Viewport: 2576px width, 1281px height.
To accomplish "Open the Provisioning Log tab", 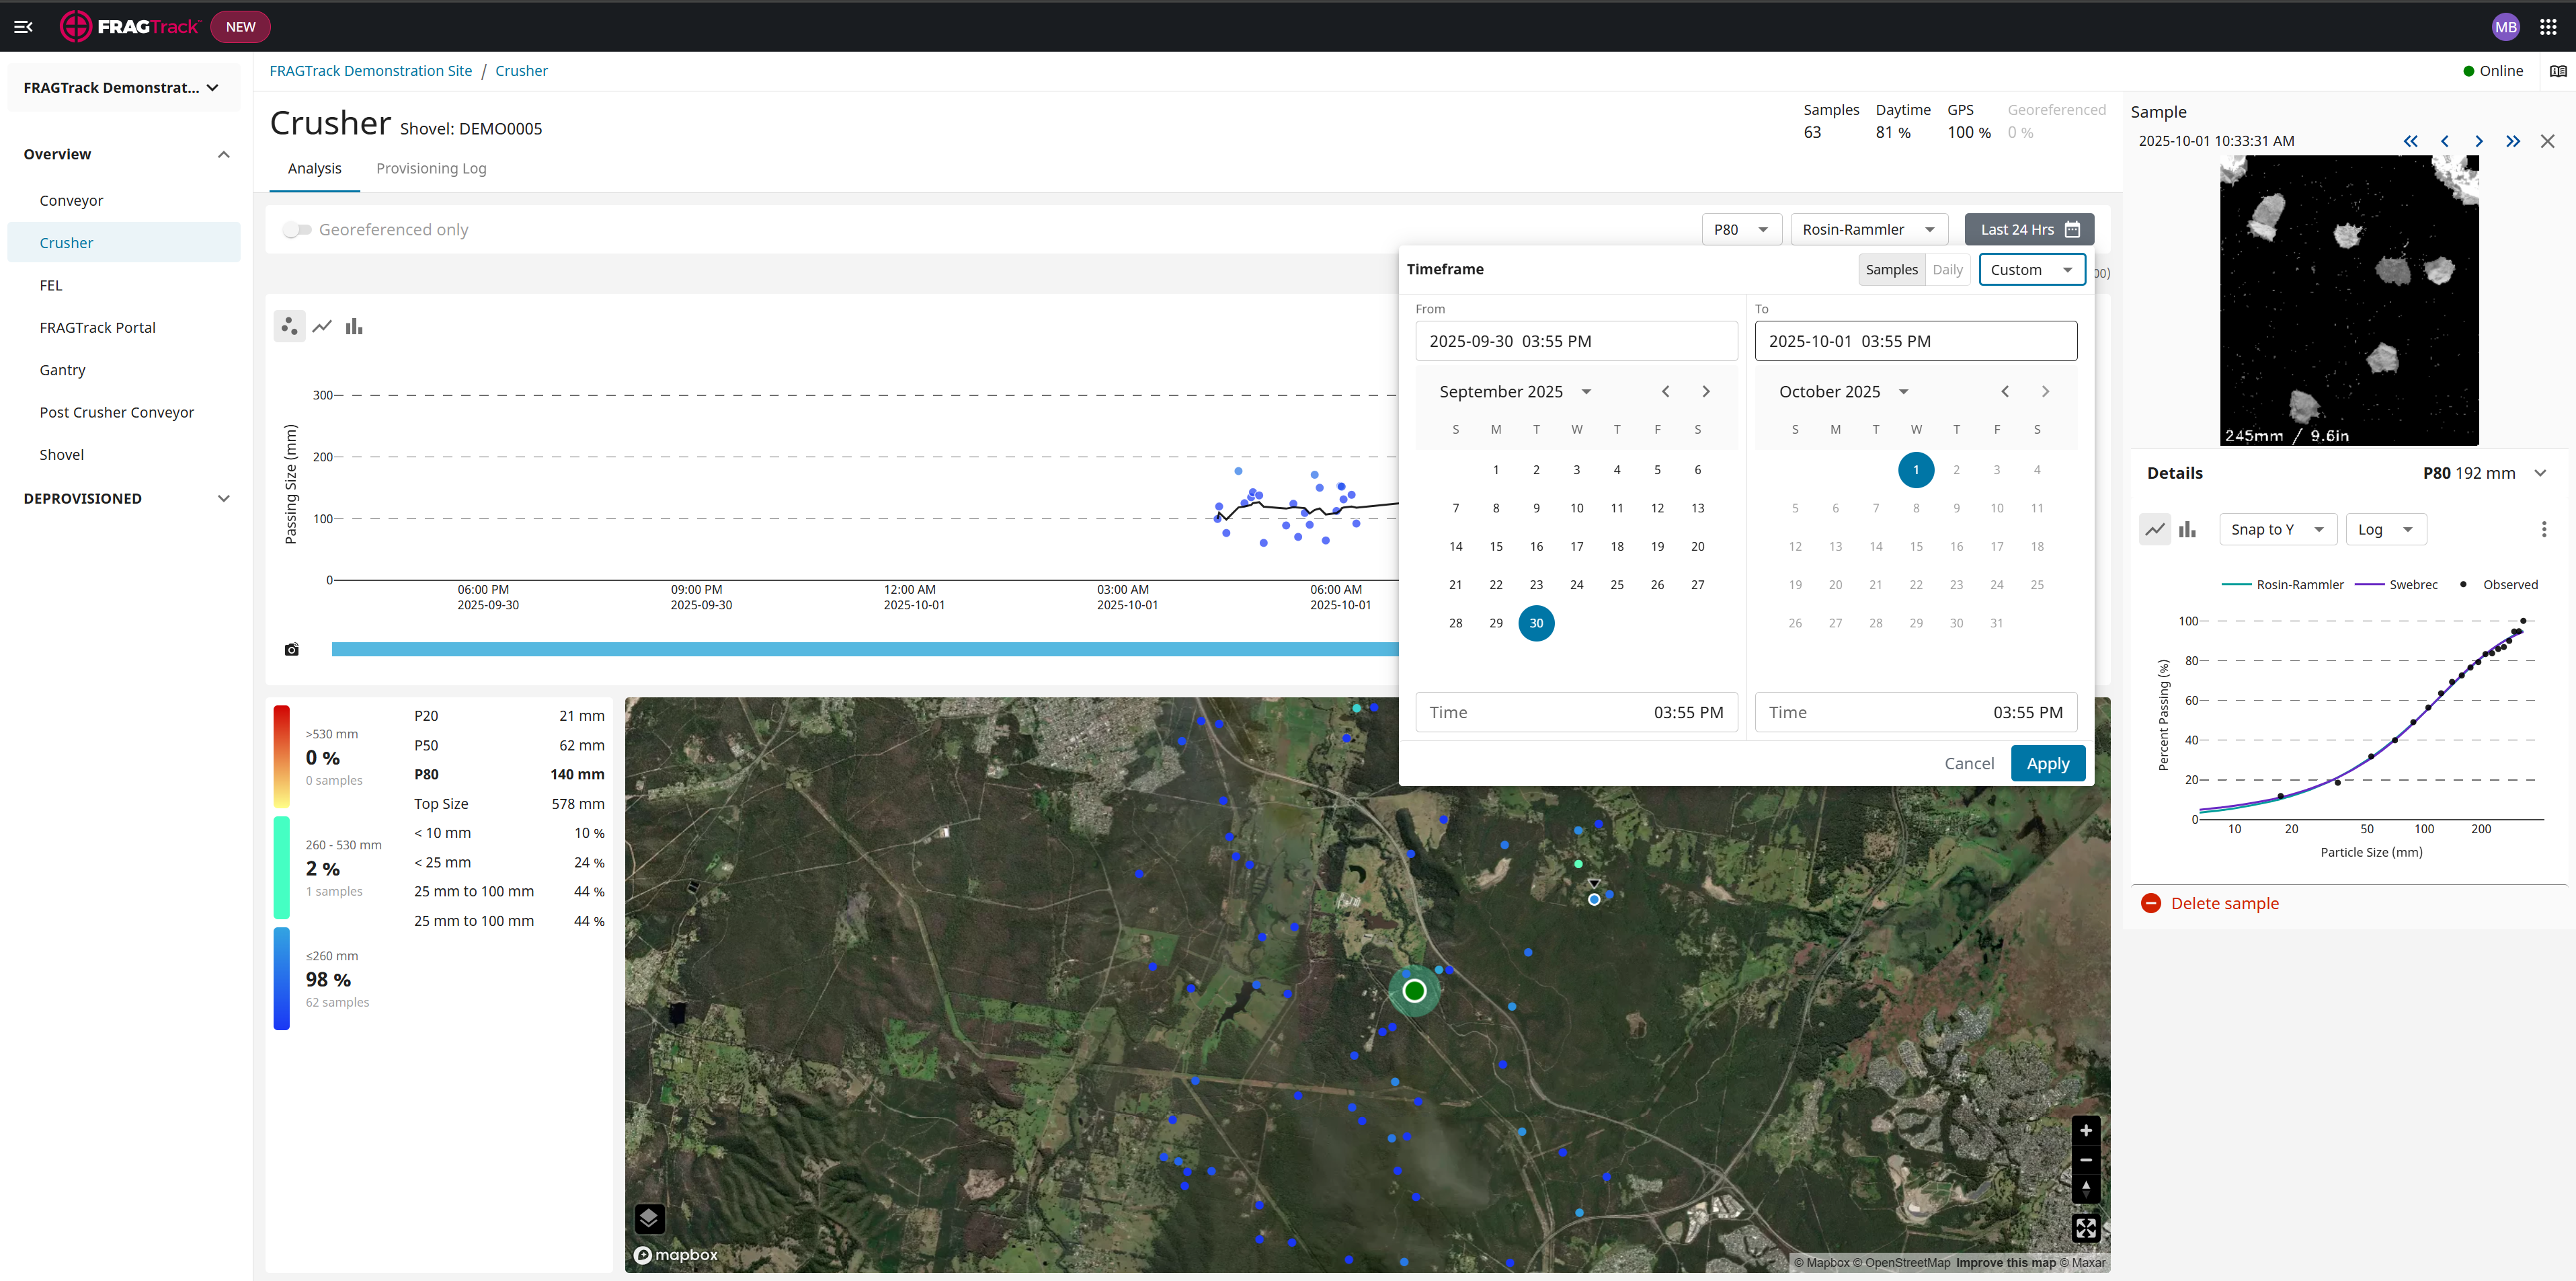I will point(431,168).
